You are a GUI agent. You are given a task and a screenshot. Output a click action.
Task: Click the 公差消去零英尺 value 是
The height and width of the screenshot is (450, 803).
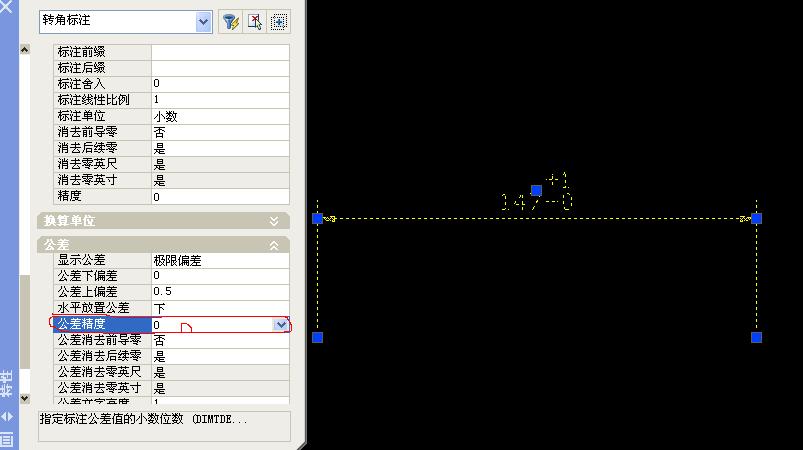coord(220,372)
